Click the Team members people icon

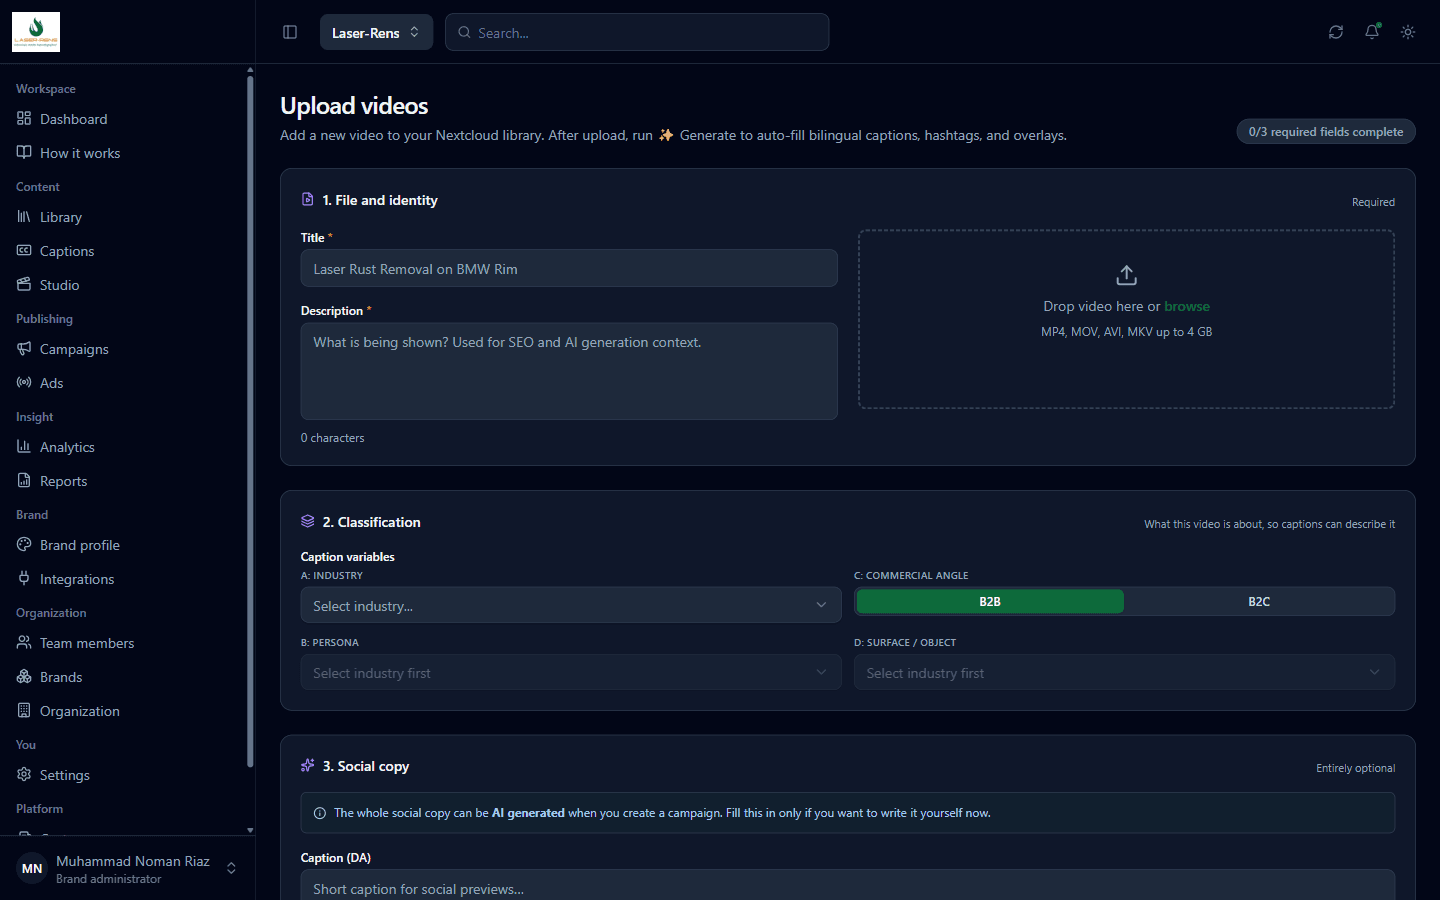coord(24,643)
